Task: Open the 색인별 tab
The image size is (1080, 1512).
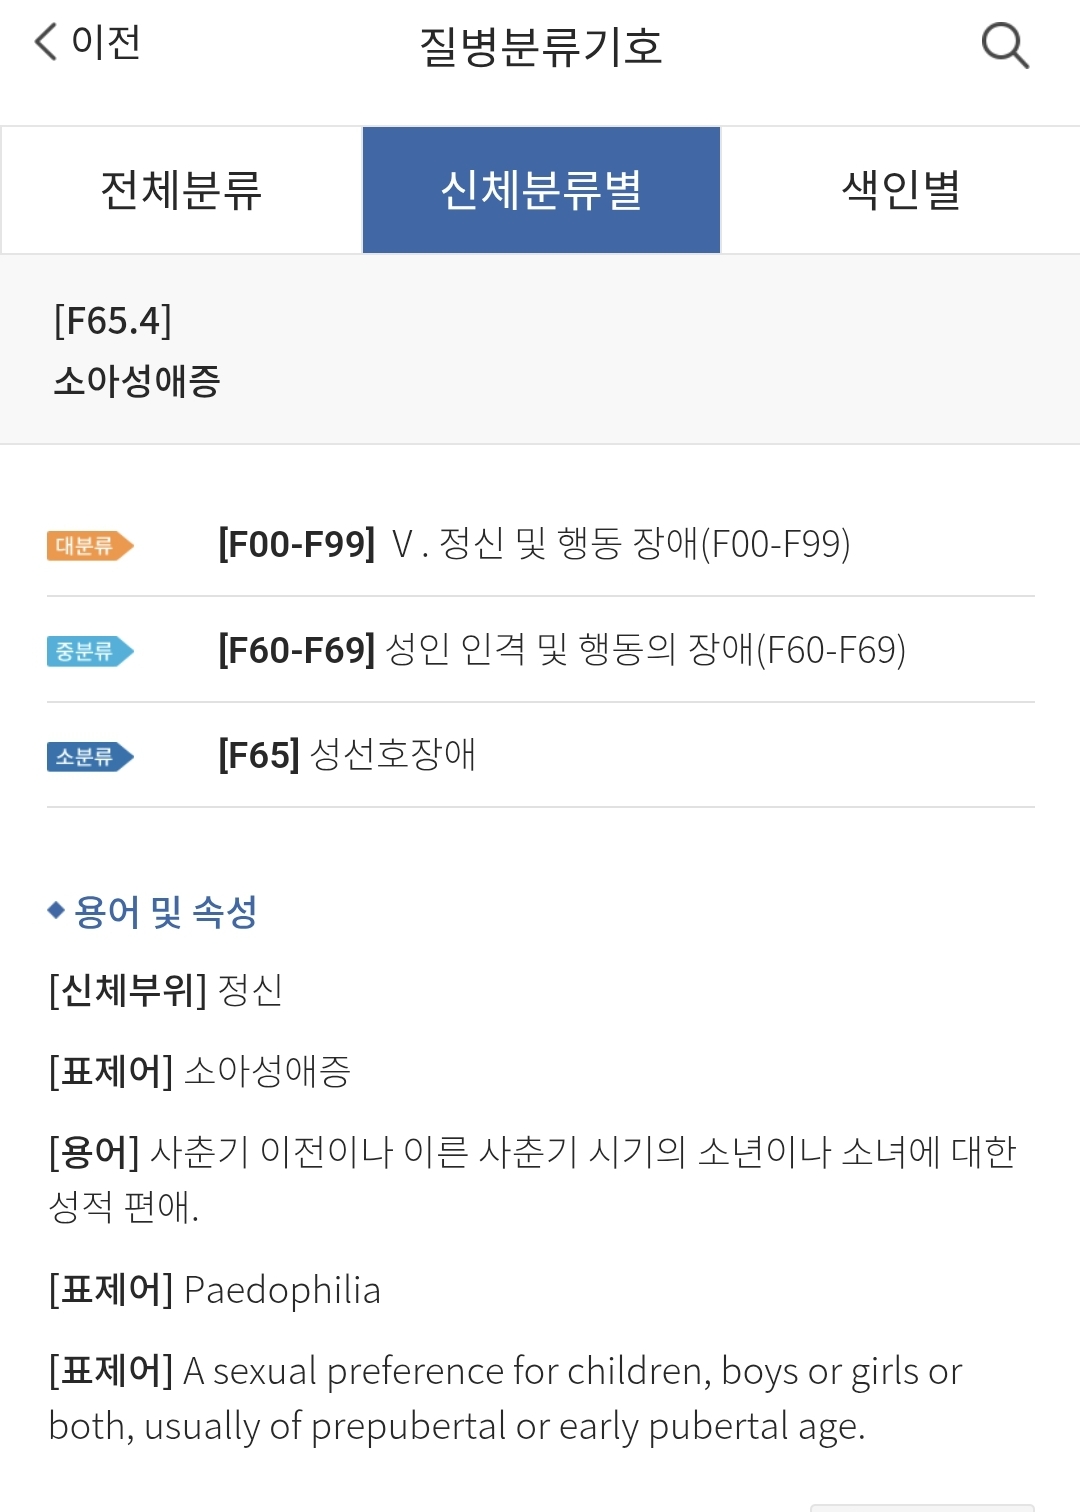Action: point(901,190)
